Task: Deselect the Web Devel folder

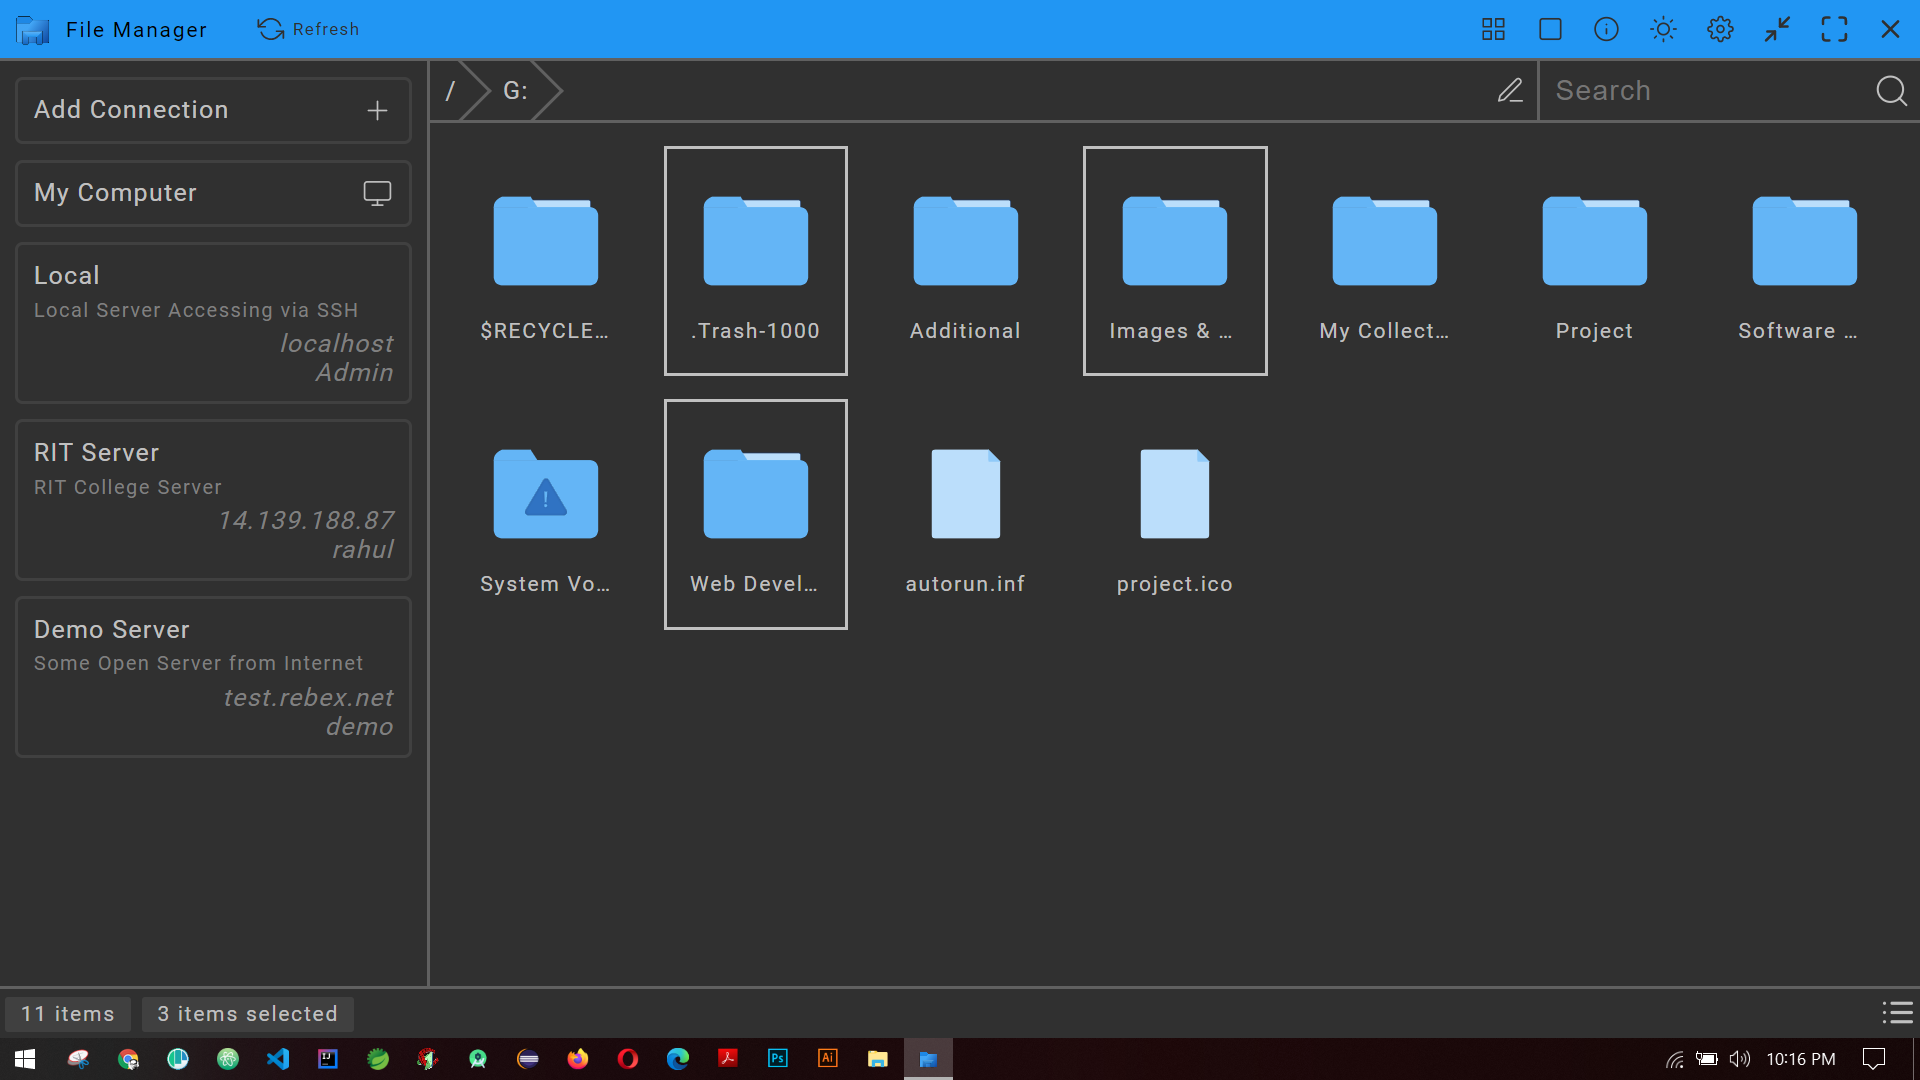Action: pos(755,513)
